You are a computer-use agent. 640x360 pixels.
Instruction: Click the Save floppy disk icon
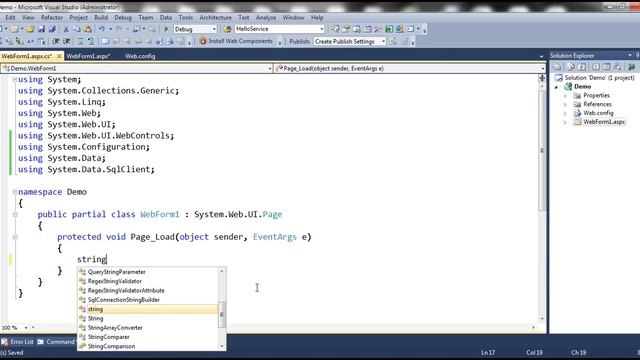click(x=41, y=29)
